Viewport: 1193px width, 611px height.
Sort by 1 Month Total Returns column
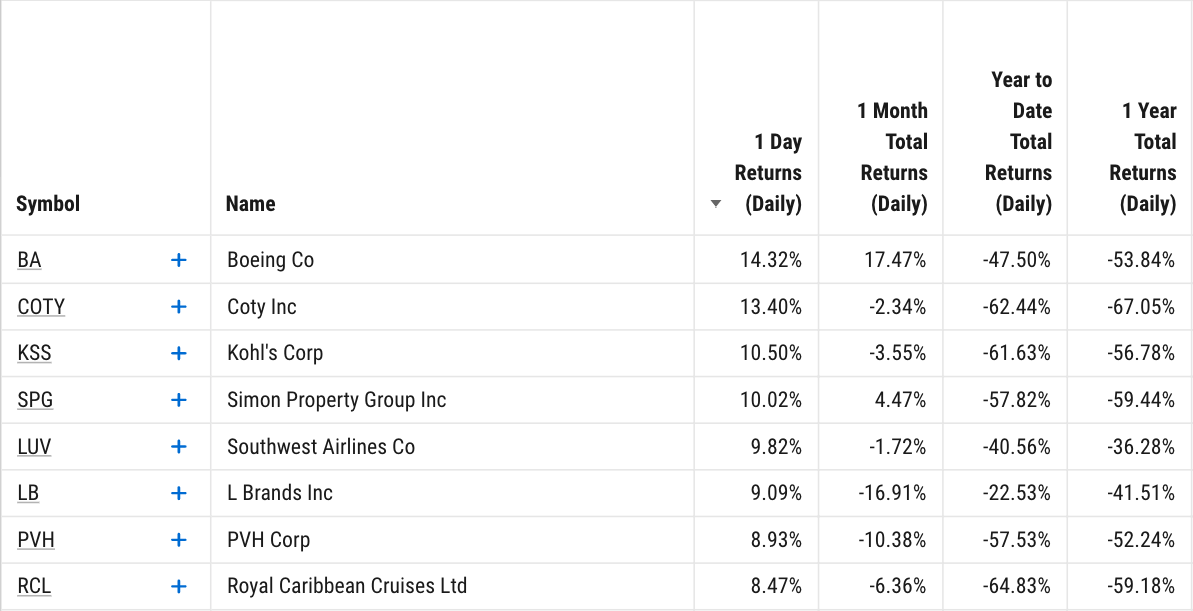click(892, 158)
